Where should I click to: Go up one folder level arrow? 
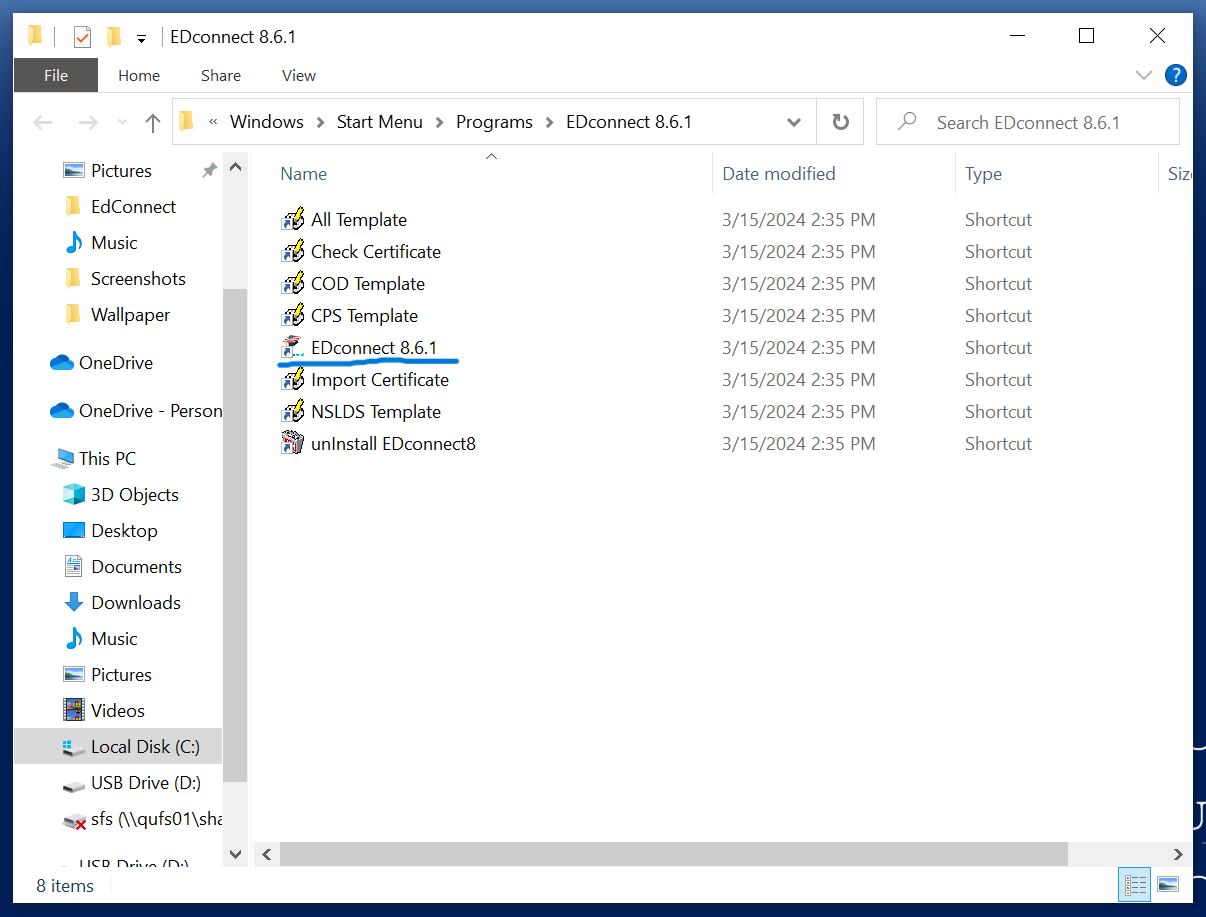[x=153, y=123]
